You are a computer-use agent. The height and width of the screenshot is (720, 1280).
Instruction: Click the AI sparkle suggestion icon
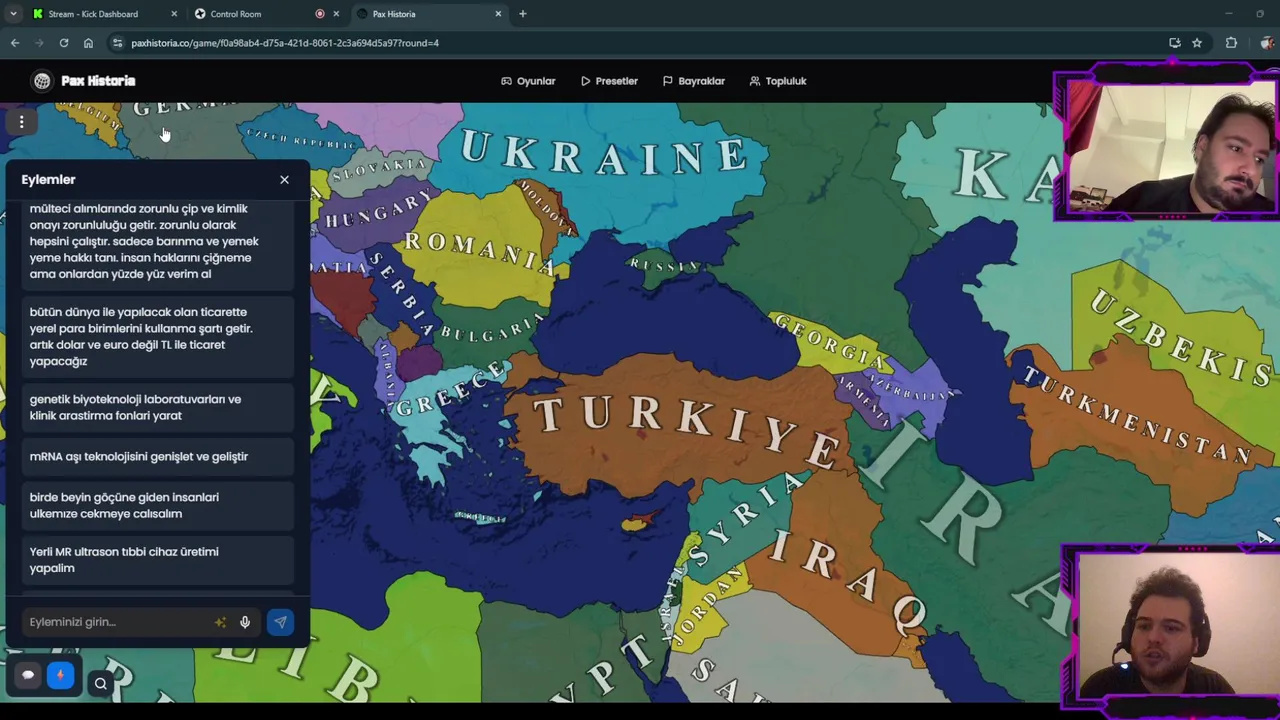tap(220, 622)
